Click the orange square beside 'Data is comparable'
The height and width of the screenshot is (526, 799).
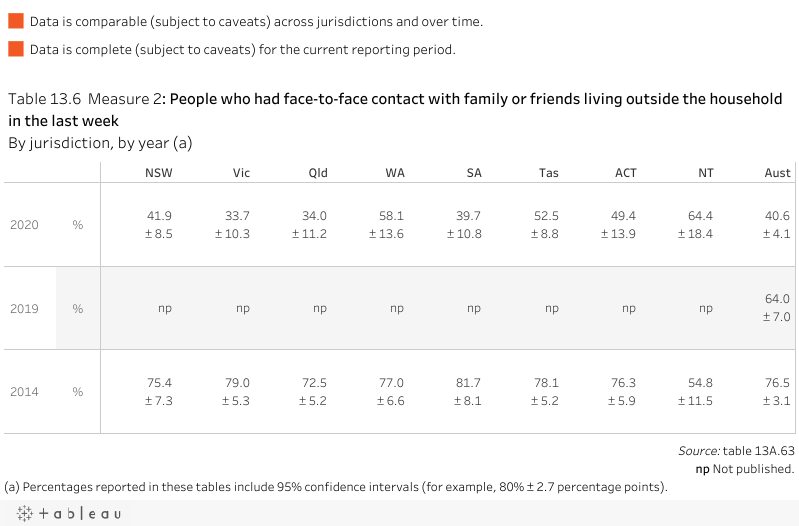pos(16,21)
